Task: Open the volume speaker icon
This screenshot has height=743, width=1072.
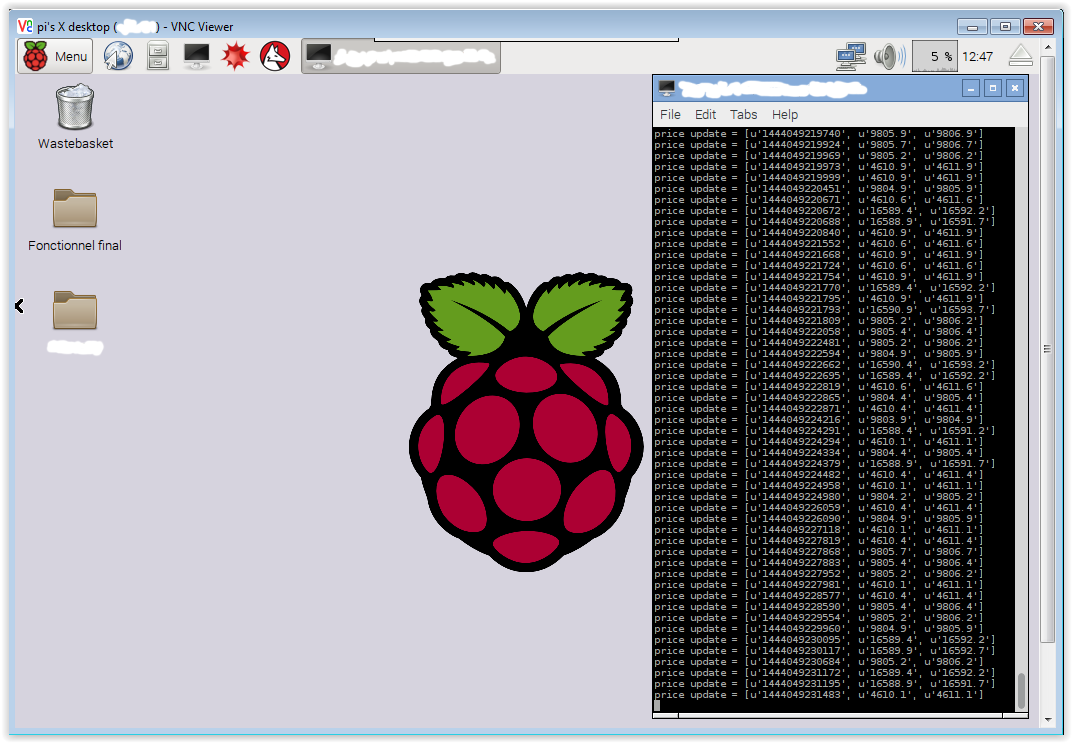Action: click(889, 56)
